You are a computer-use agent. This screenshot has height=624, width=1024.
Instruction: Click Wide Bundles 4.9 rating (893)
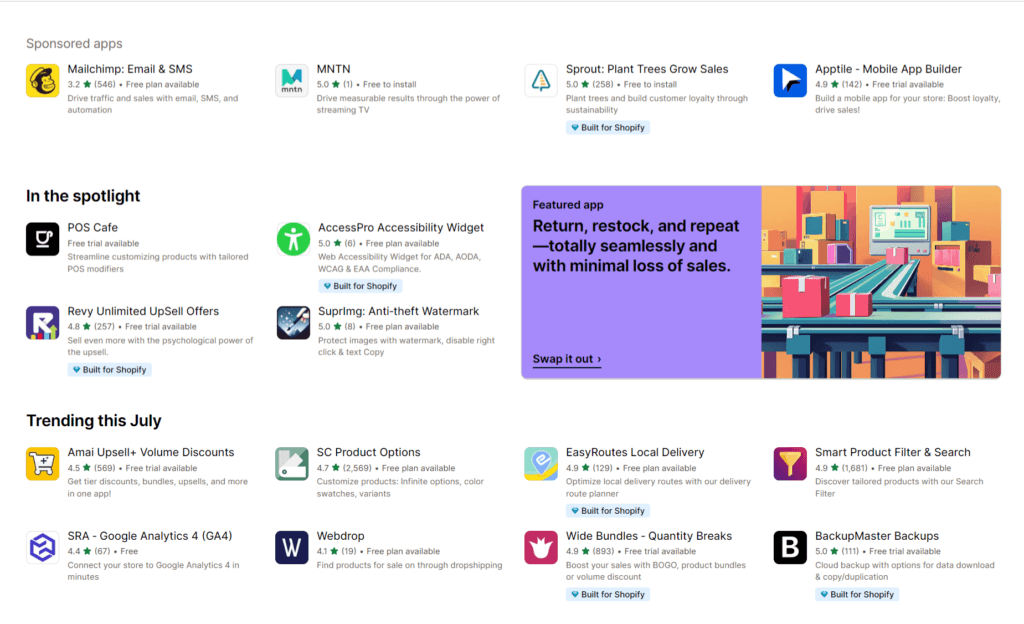point(590,551)
